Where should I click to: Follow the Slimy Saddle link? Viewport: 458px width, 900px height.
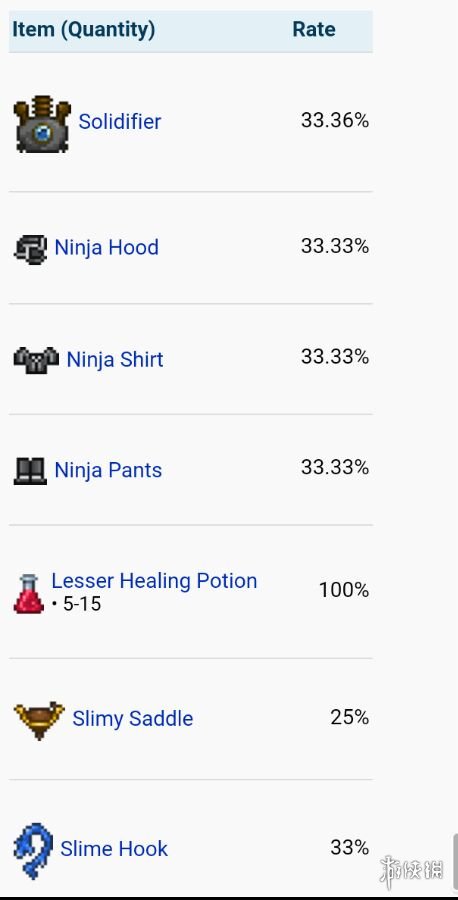point(133,719)
